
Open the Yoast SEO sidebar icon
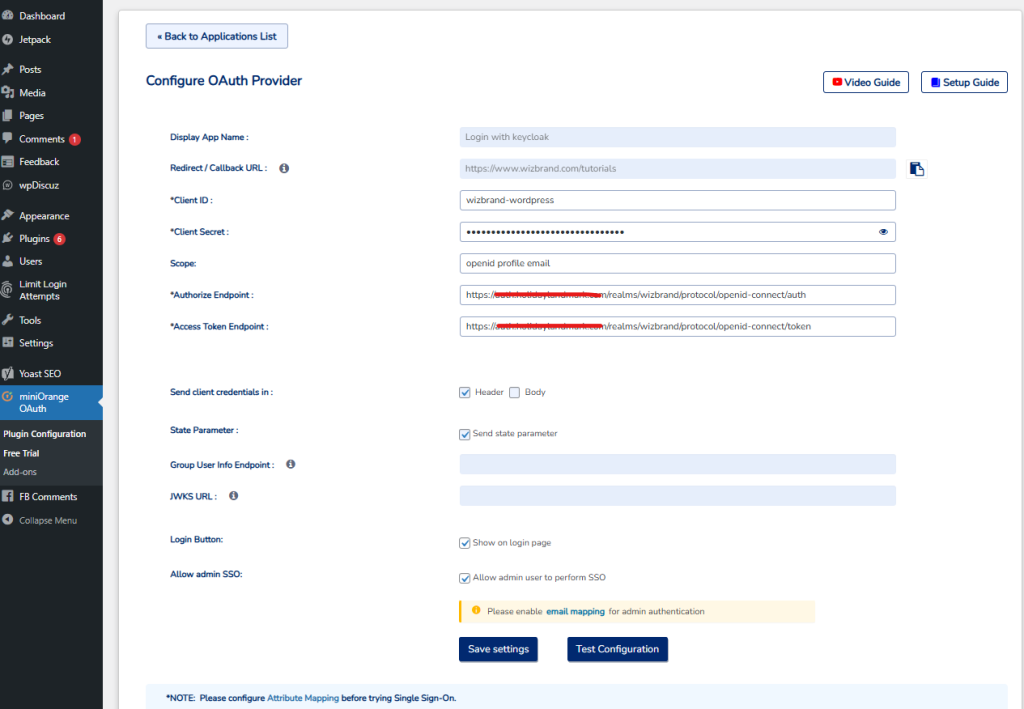pos(8,373)
